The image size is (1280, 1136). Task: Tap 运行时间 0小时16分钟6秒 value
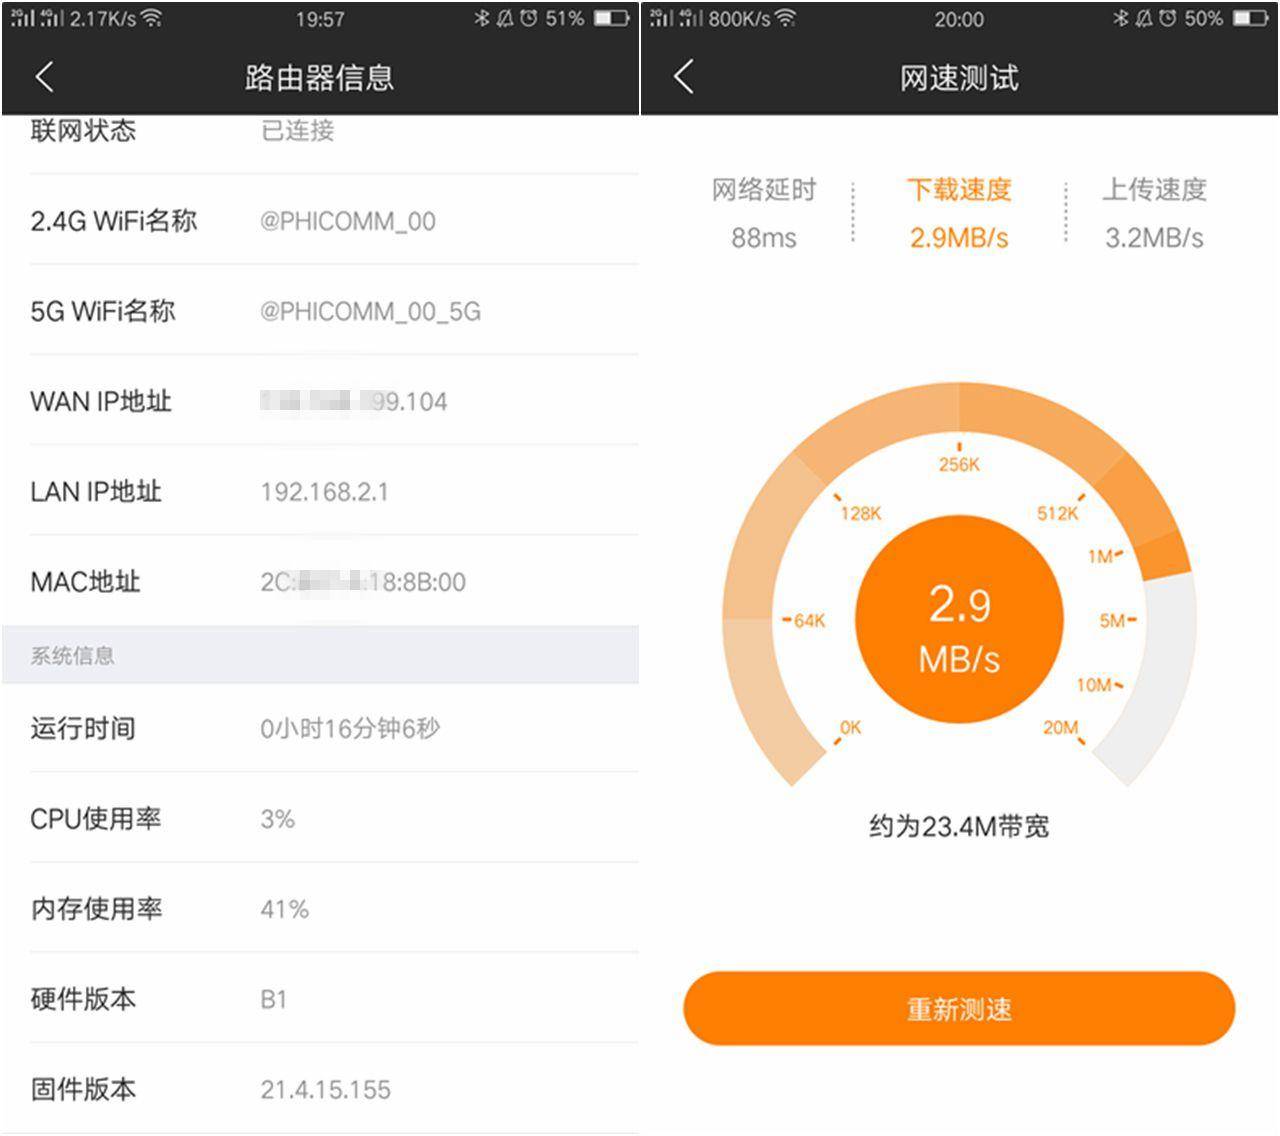point(350,728)
